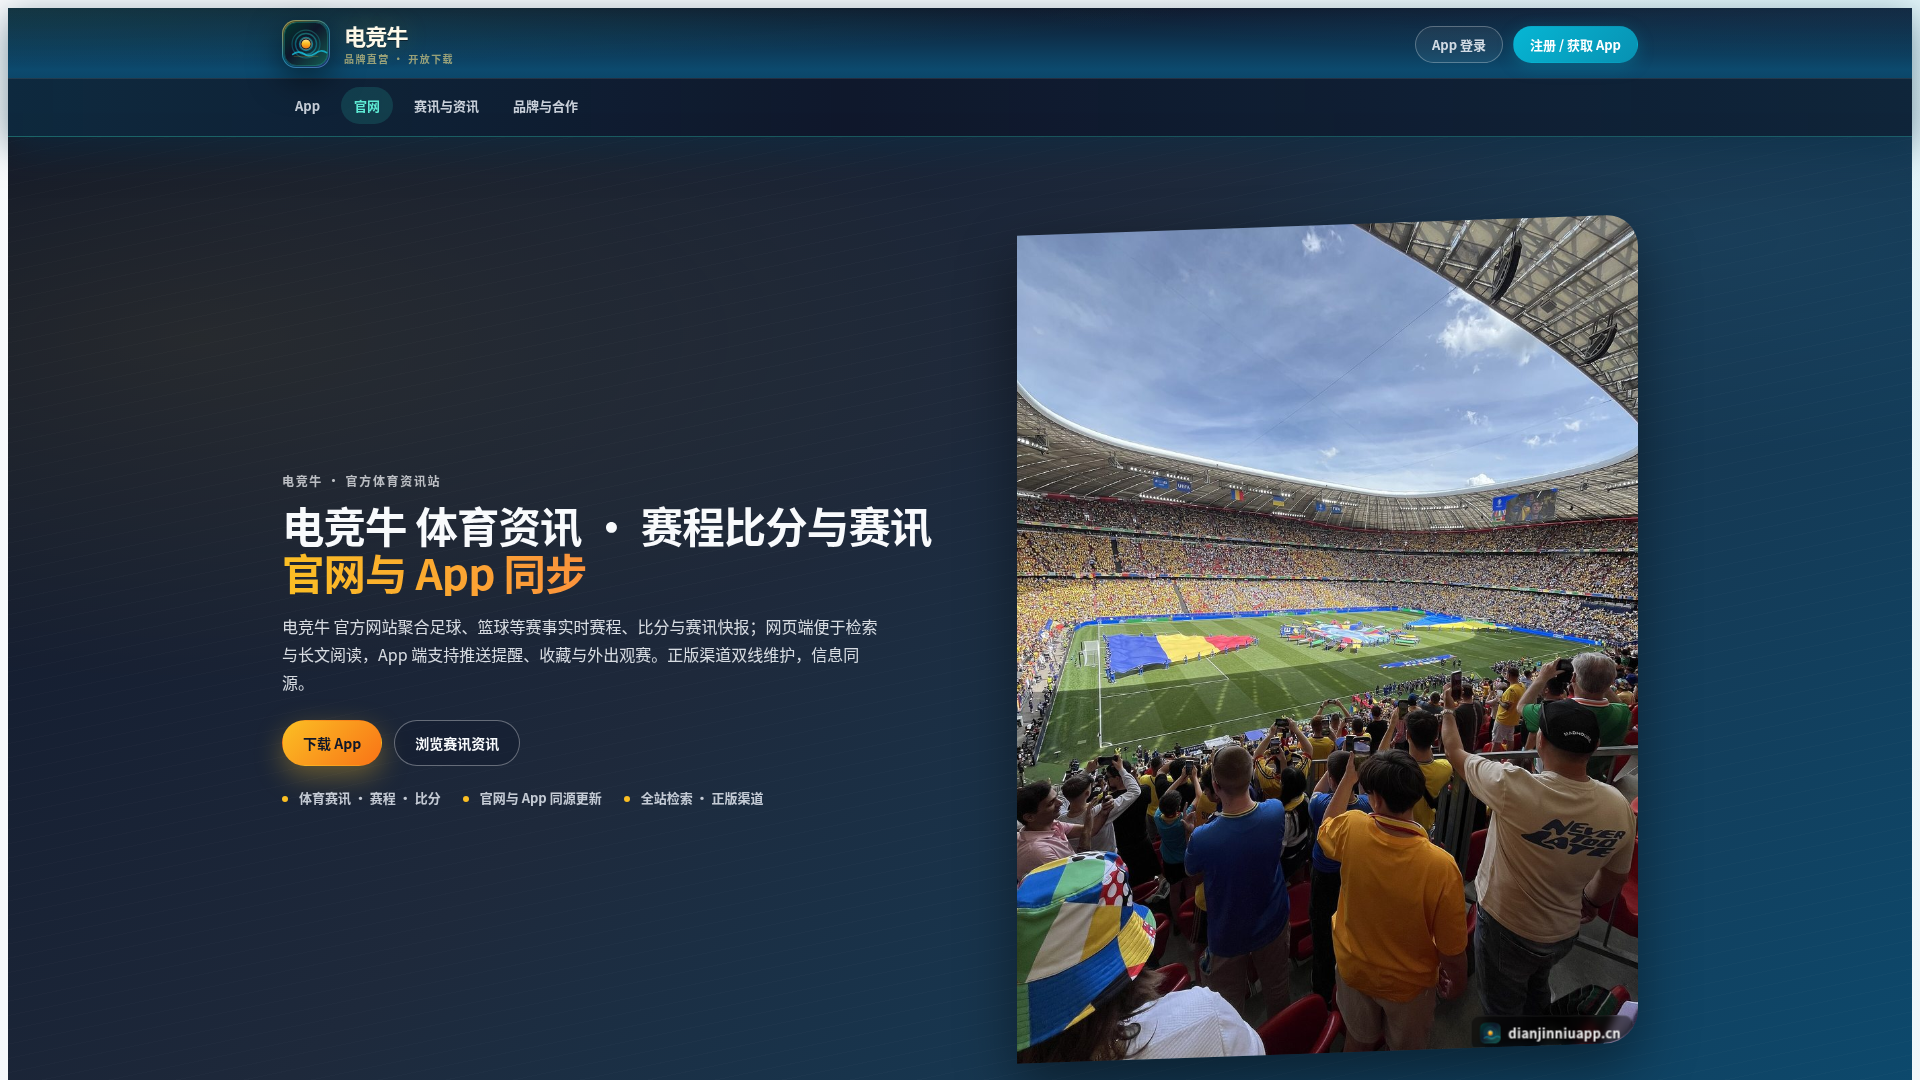The width and height of the screenshot is (1920, 1080).
Task: Click the dianjinniuapp.cn watermark text
Action: [1564, 1033]
